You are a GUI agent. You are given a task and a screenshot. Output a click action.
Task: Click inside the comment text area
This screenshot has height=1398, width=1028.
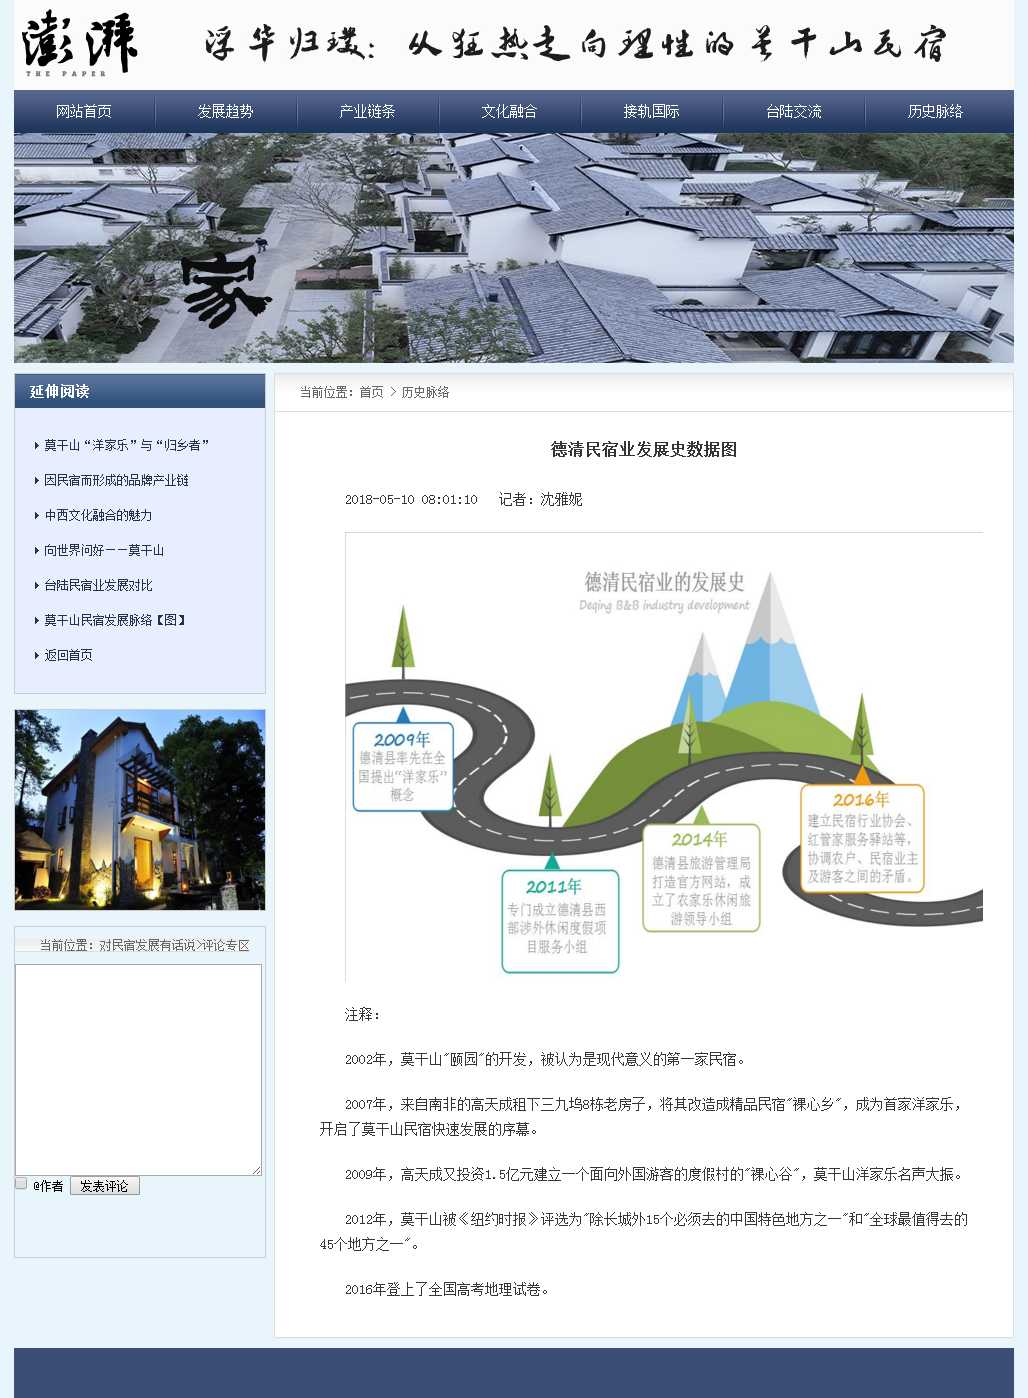138,1069
